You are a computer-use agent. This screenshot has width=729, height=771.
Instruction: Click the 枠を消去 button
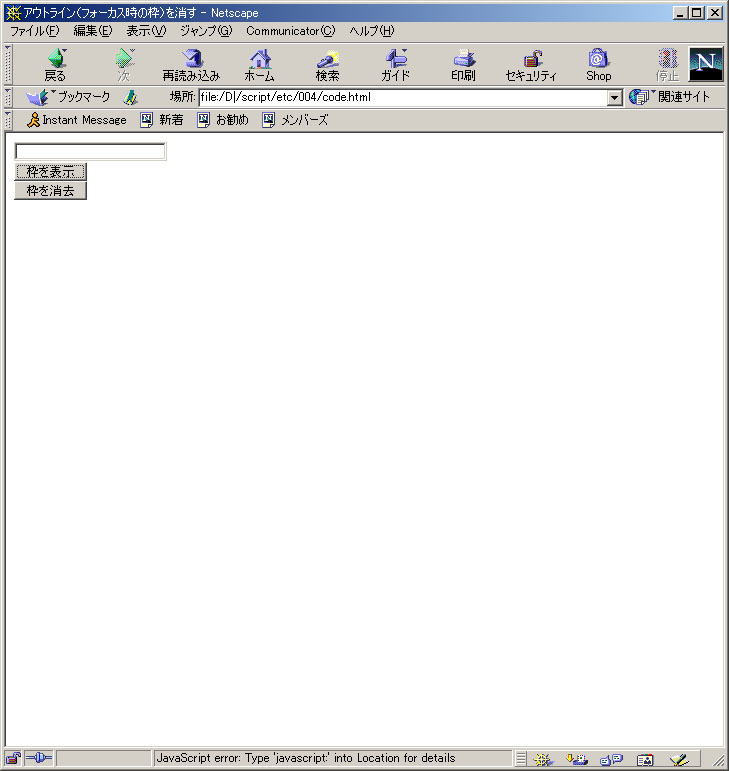point(51,191)
